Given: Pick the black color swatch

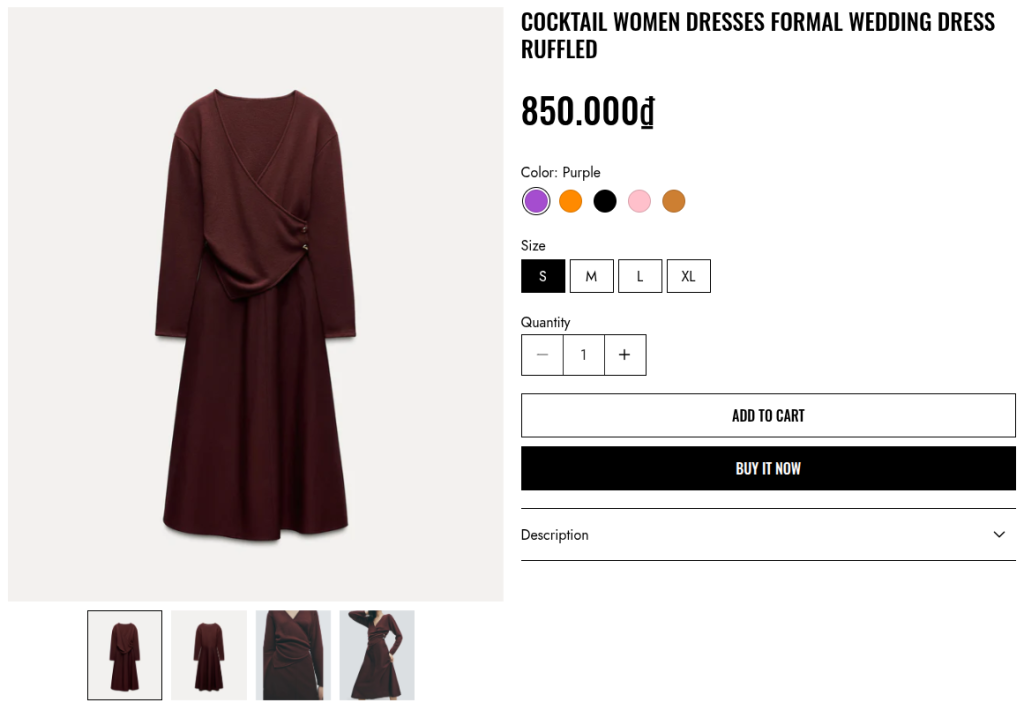Looking at the screenshot, I should tap(605, 201).
